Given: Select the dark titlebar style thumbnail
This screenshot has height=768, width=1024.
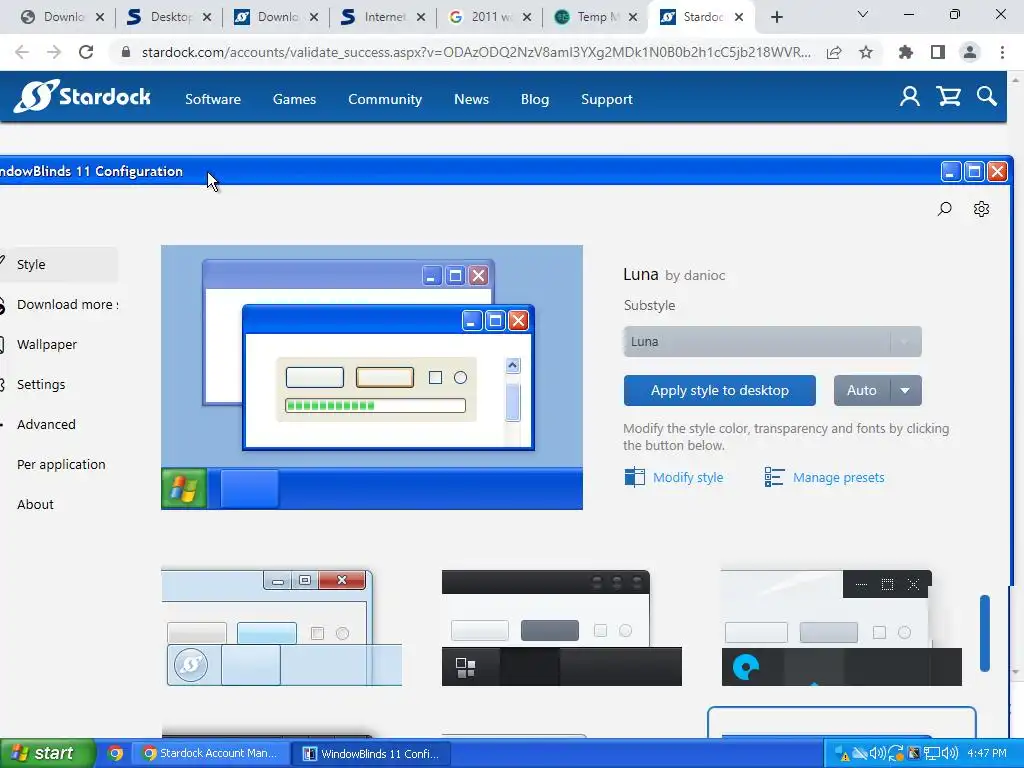Looking at the screenshot, I should coord(562,627).
